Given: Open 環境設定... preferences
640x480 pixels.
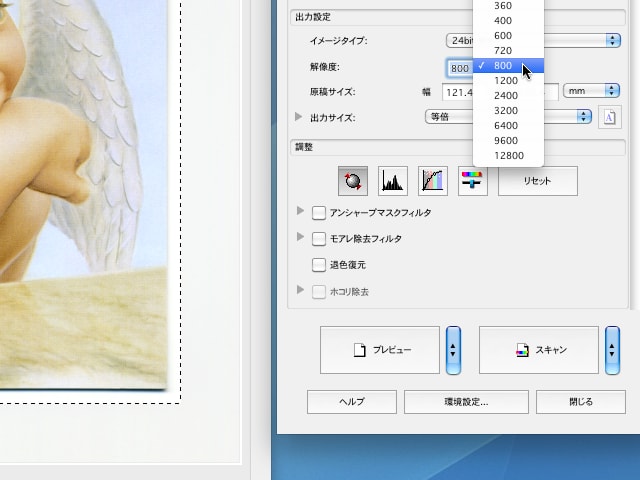Looking at the screenshot, I should (x=466, y=402).
